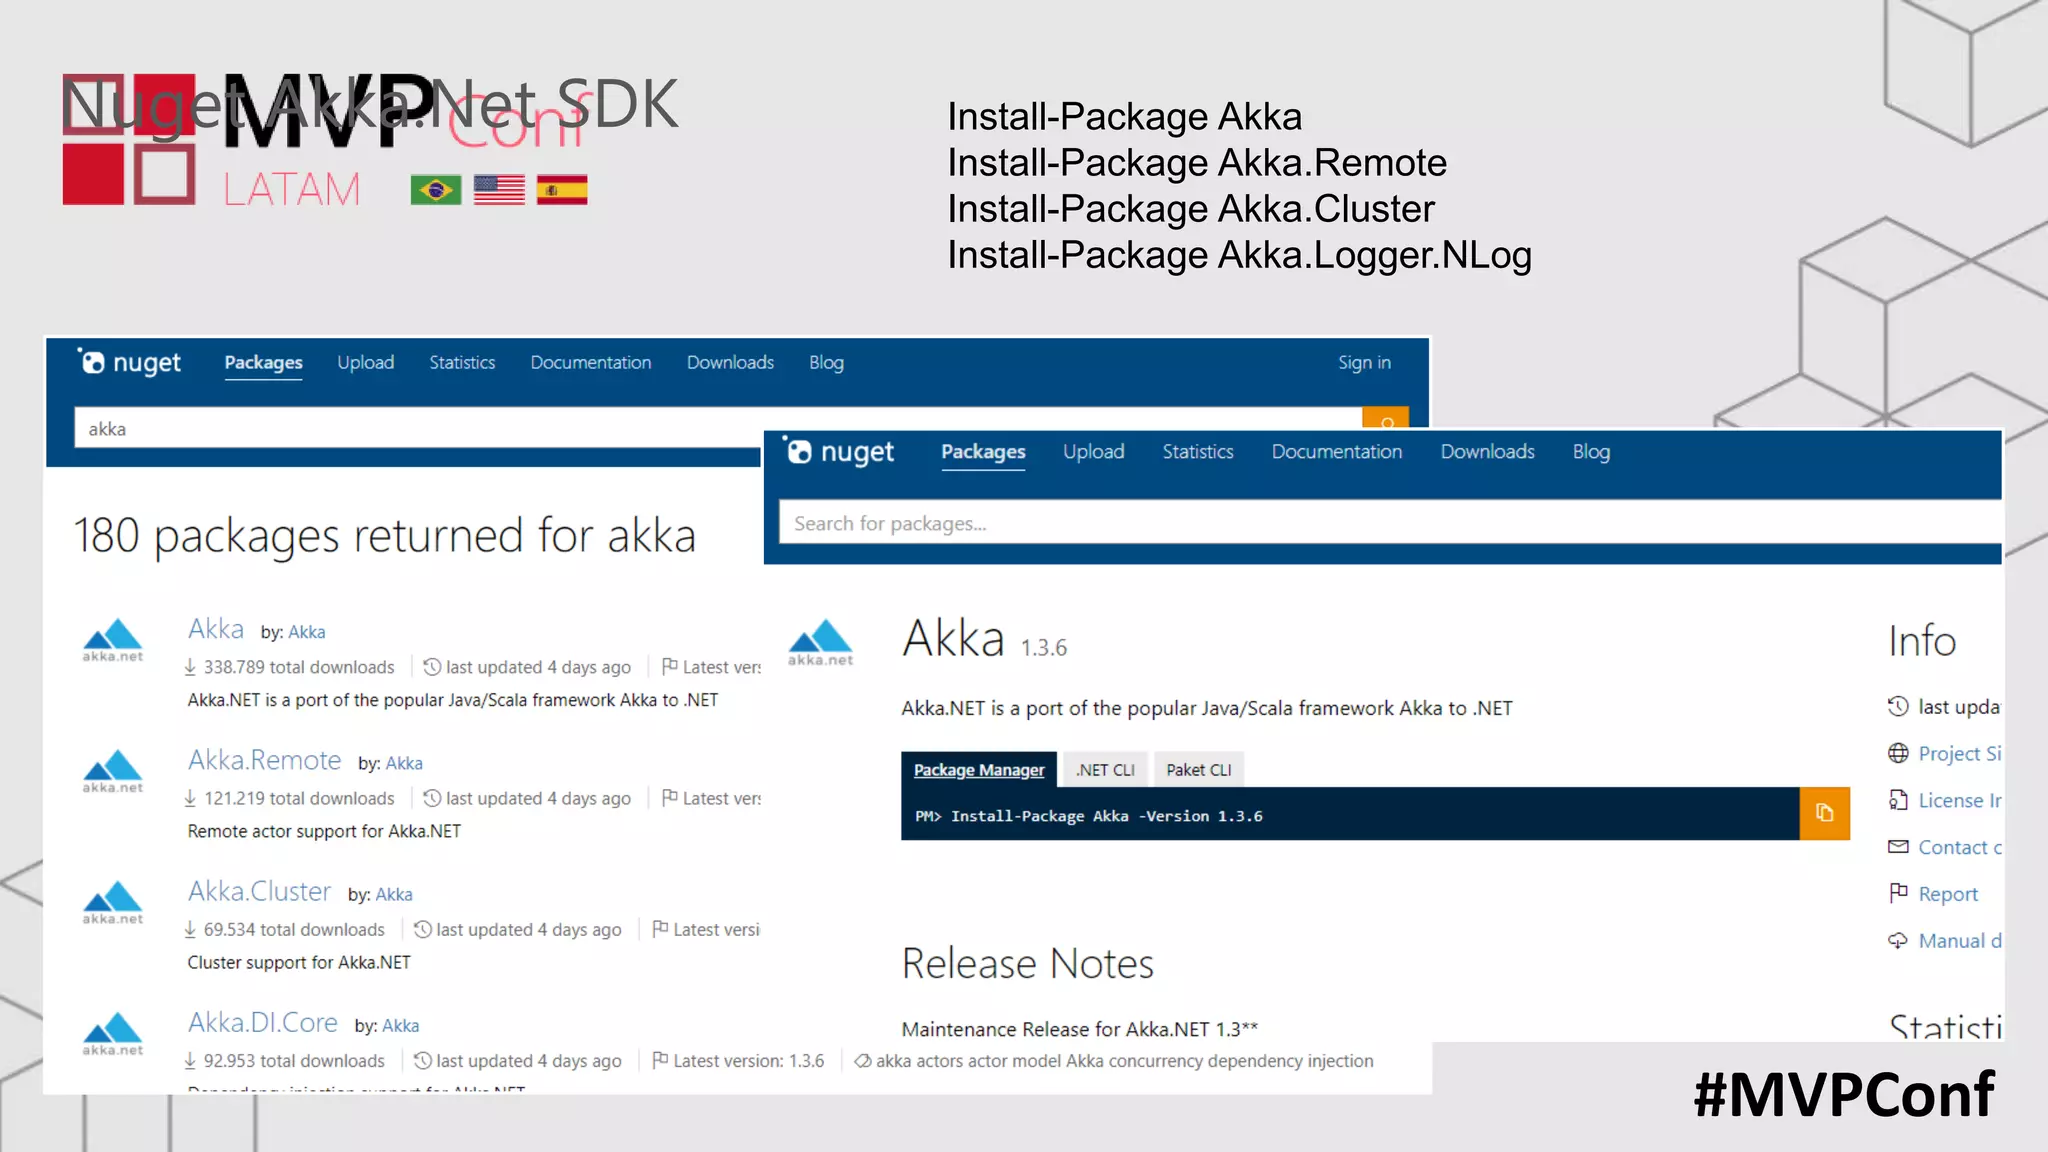Click the Akka.Remote package logo
This screenshot has width=2048, height=1152.
(113, 771)
